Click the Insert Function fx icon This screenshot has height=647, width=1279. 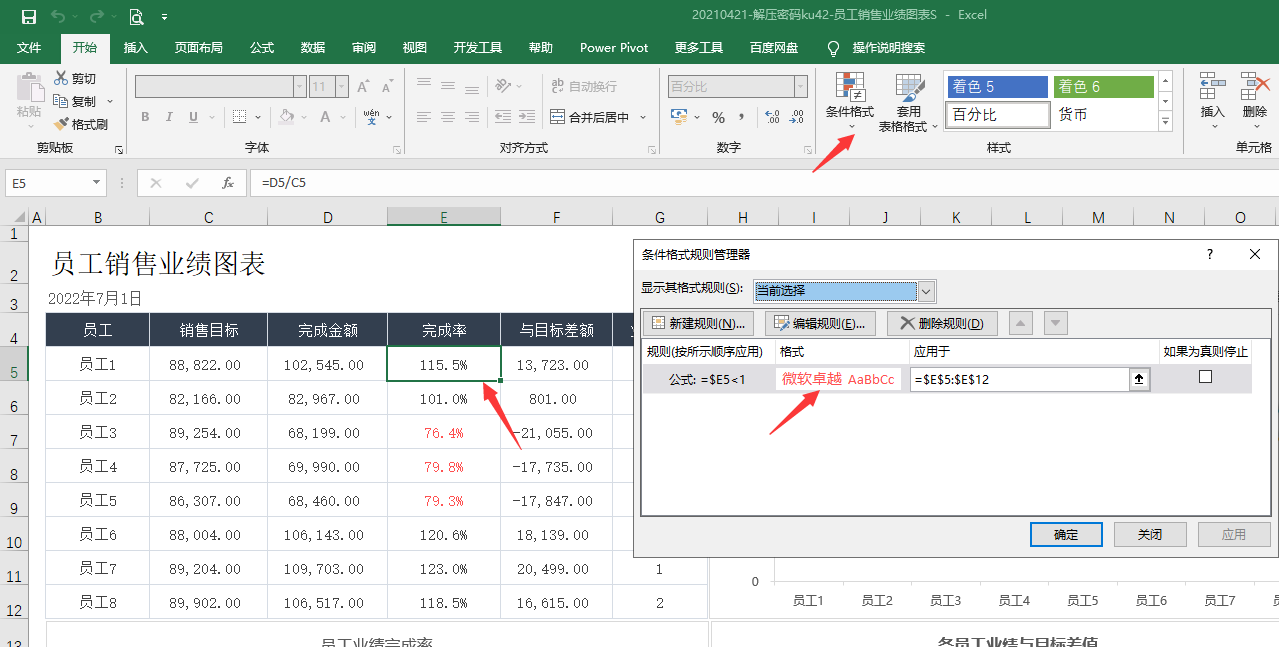click(x=228, y=183)
